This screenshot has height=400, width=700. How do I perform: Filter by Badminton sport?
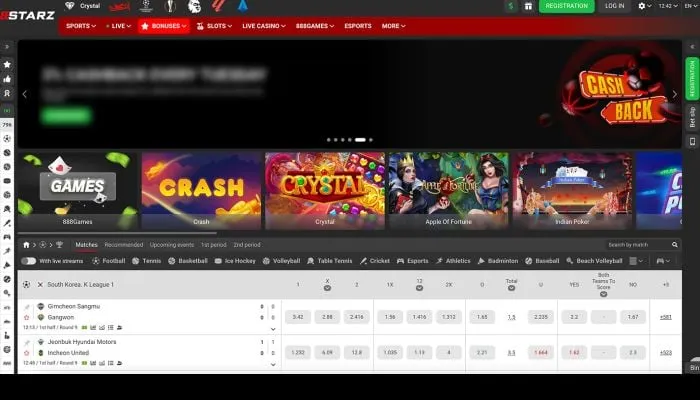(498, 261)
